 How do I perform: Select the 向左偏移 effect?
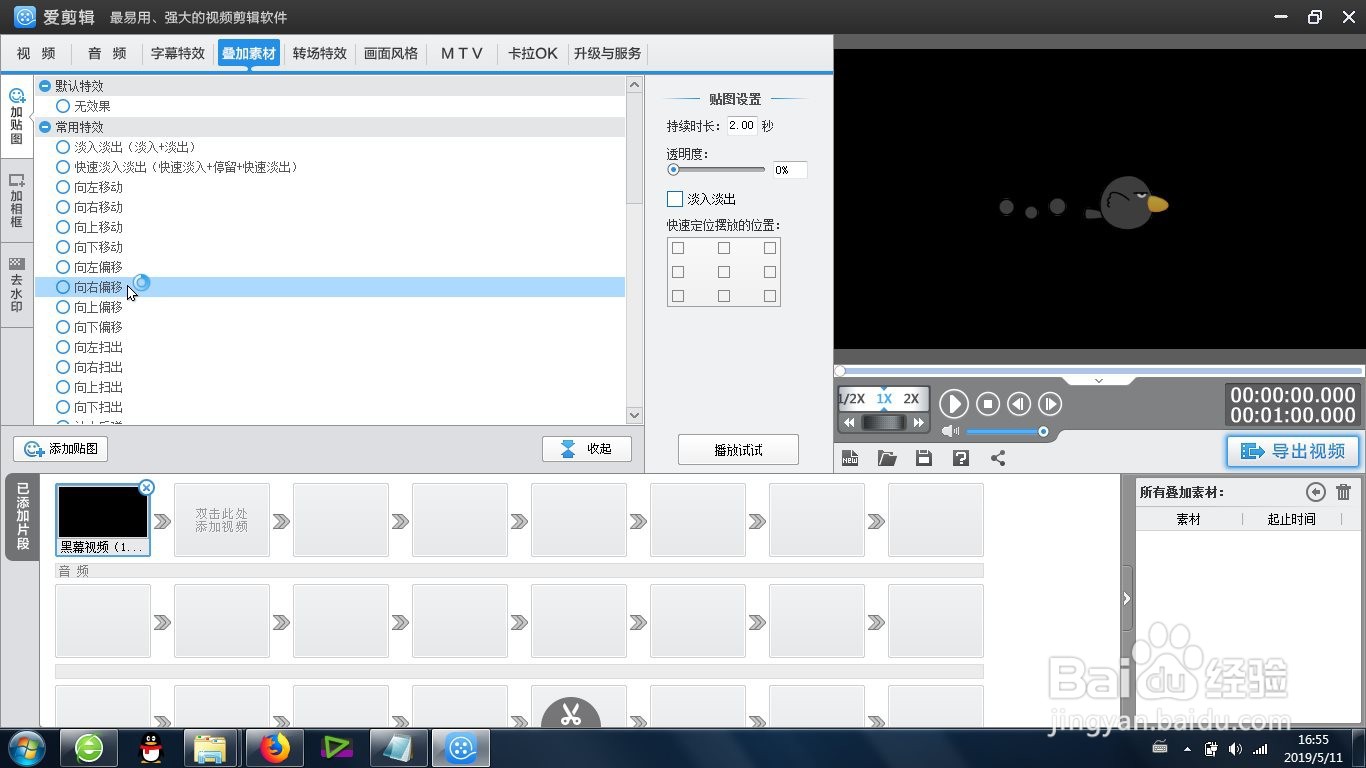click(90, 267)
